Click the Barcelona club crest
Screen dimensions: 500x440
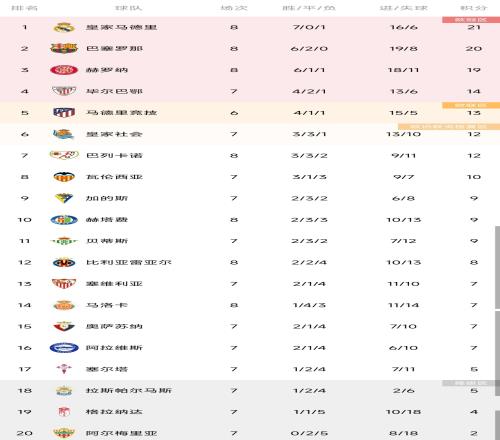coord(64,49)
